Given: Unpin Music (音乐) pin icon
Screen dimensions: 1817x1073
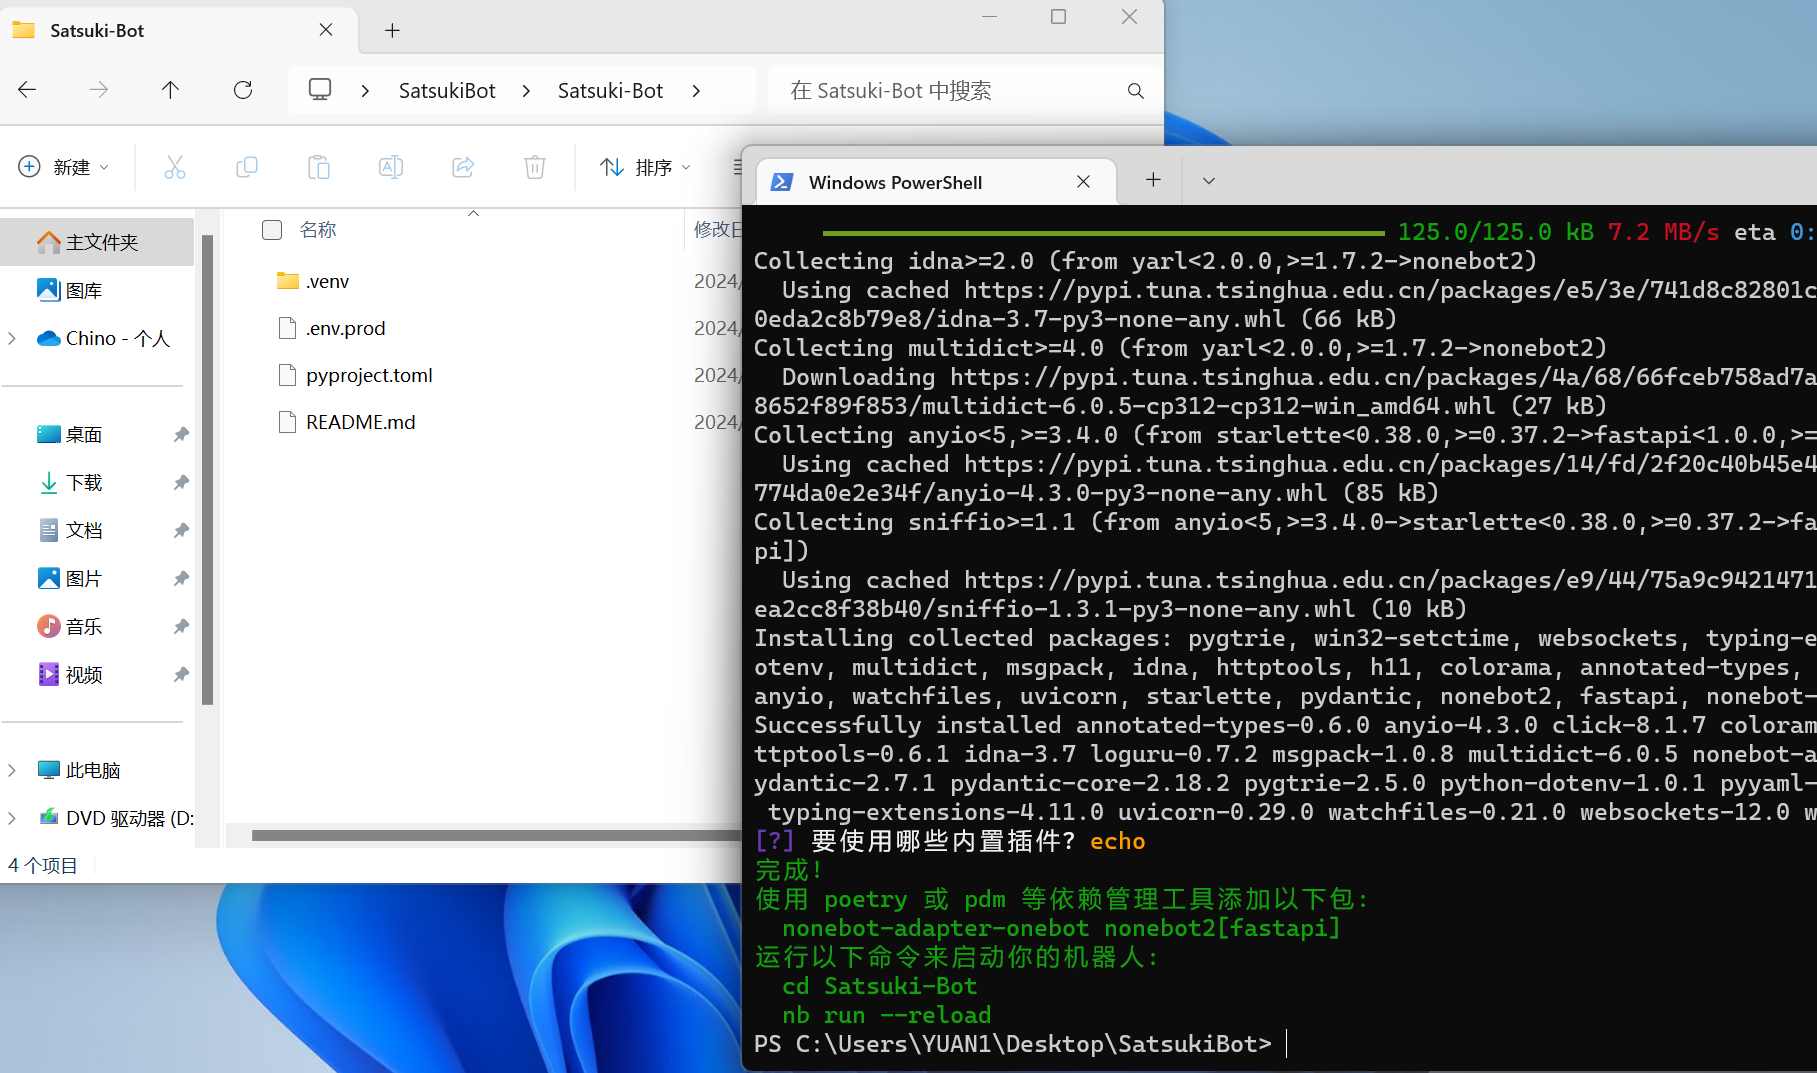Looking at the screenshot, I should click(x=181, y=627).
